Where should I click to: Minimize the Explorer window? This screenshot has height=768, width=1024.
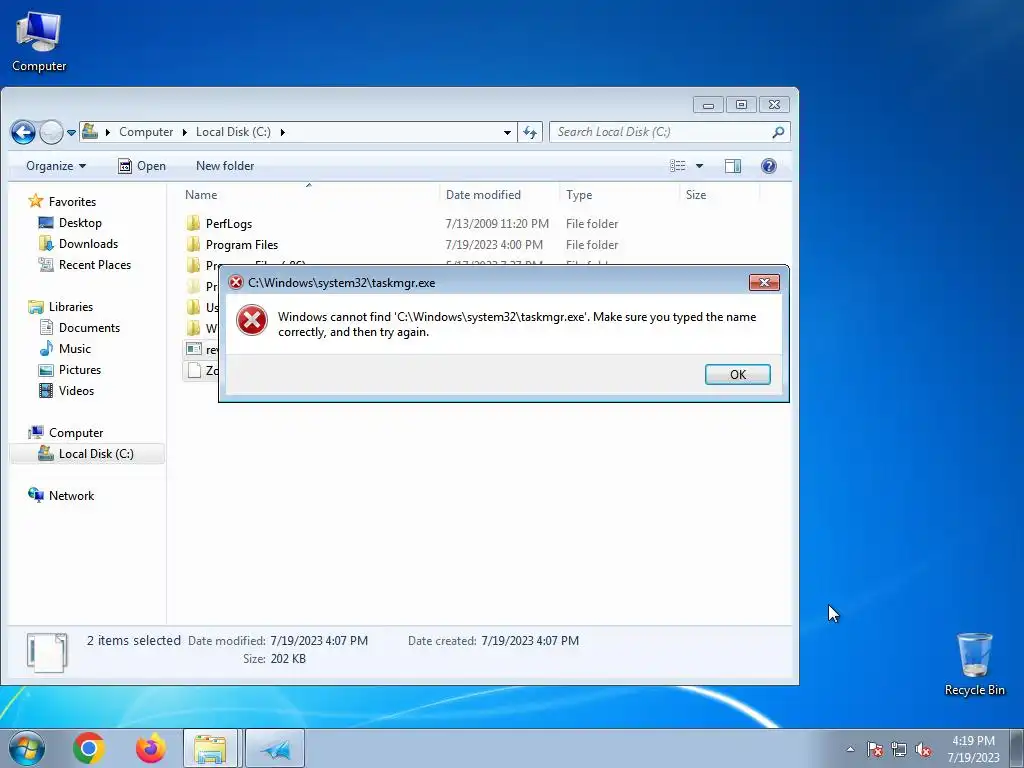click(709, 104)
